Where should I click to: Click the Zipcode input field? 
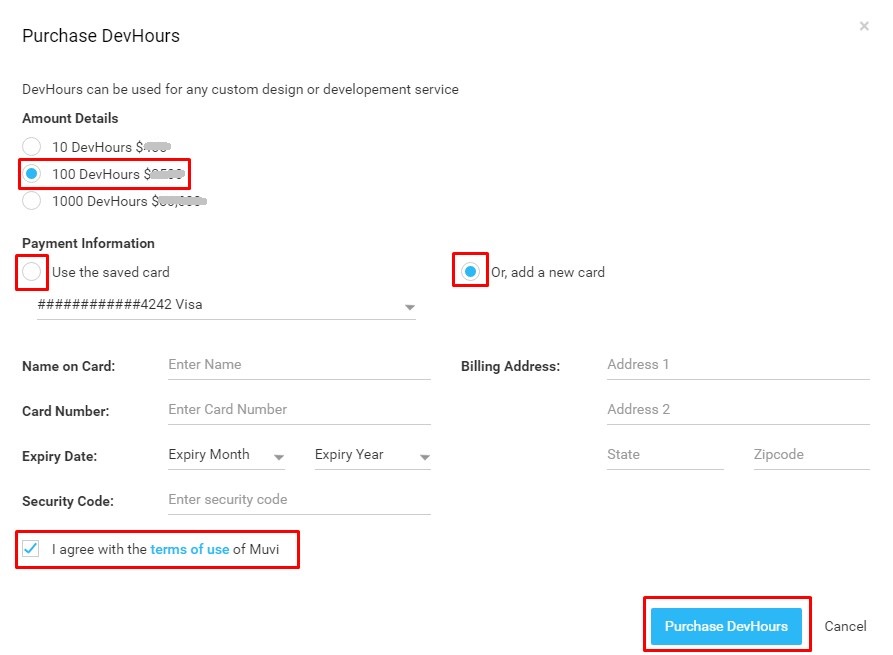(x=812, y=455)
